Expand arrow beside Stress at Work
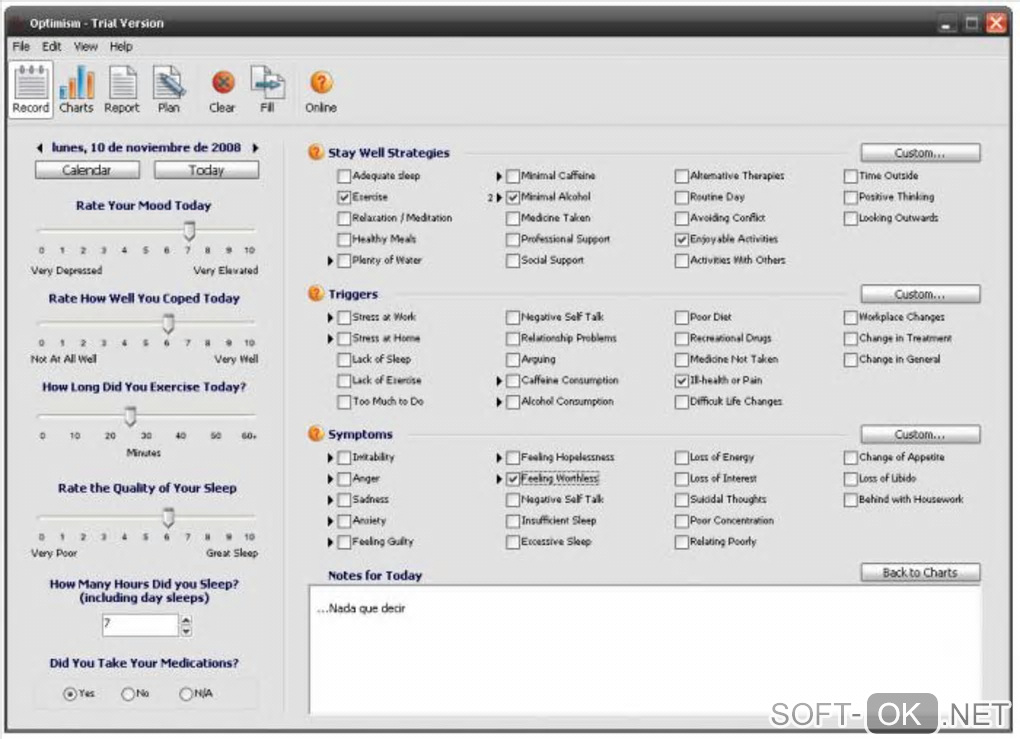This screenshot has height=739, width=1020. [330, 317]
